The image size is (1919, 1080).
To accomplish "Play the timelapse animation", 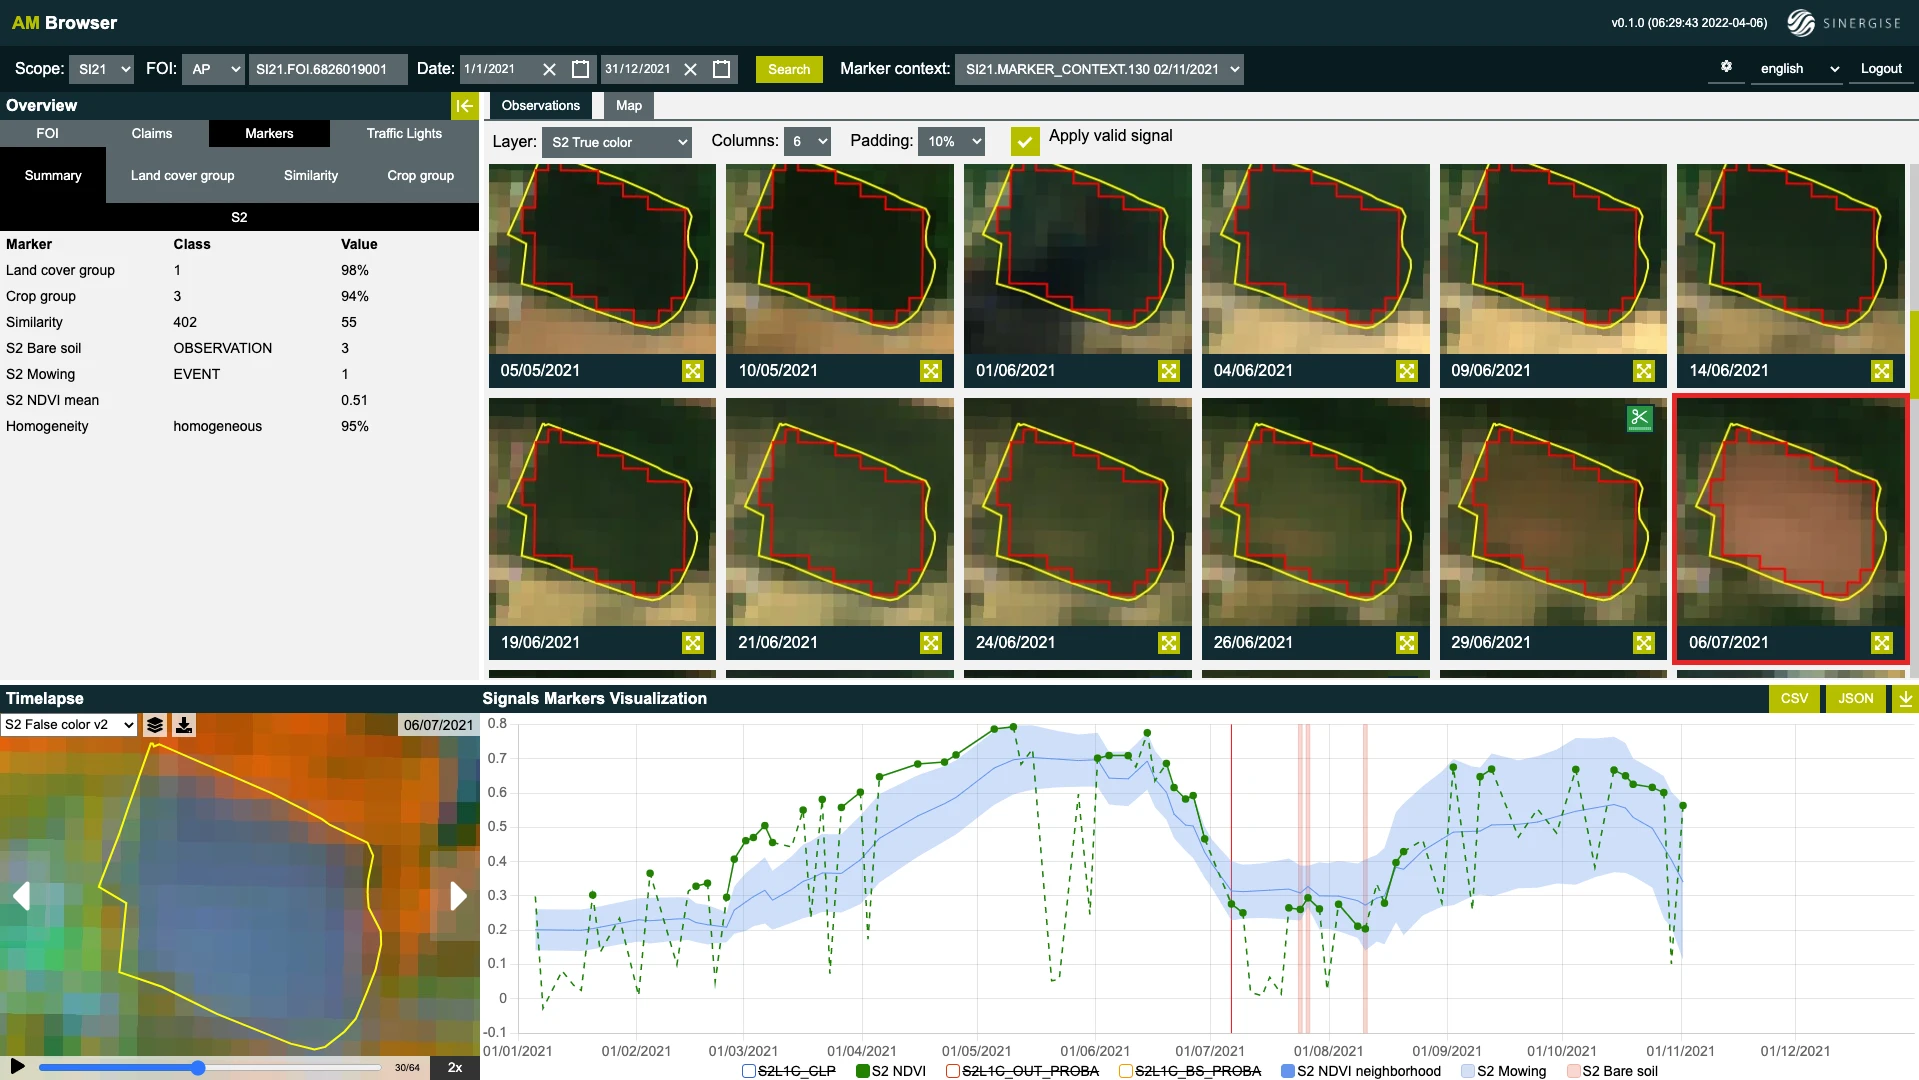I will (17, 1066).
